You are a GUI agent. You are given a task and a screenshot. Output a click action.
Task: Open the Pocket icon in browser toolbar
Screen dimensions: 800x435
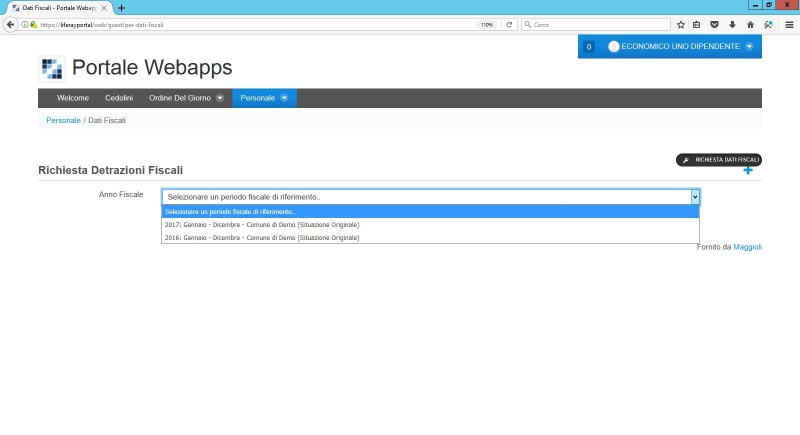pyautogui.click(x=714, y=24)
